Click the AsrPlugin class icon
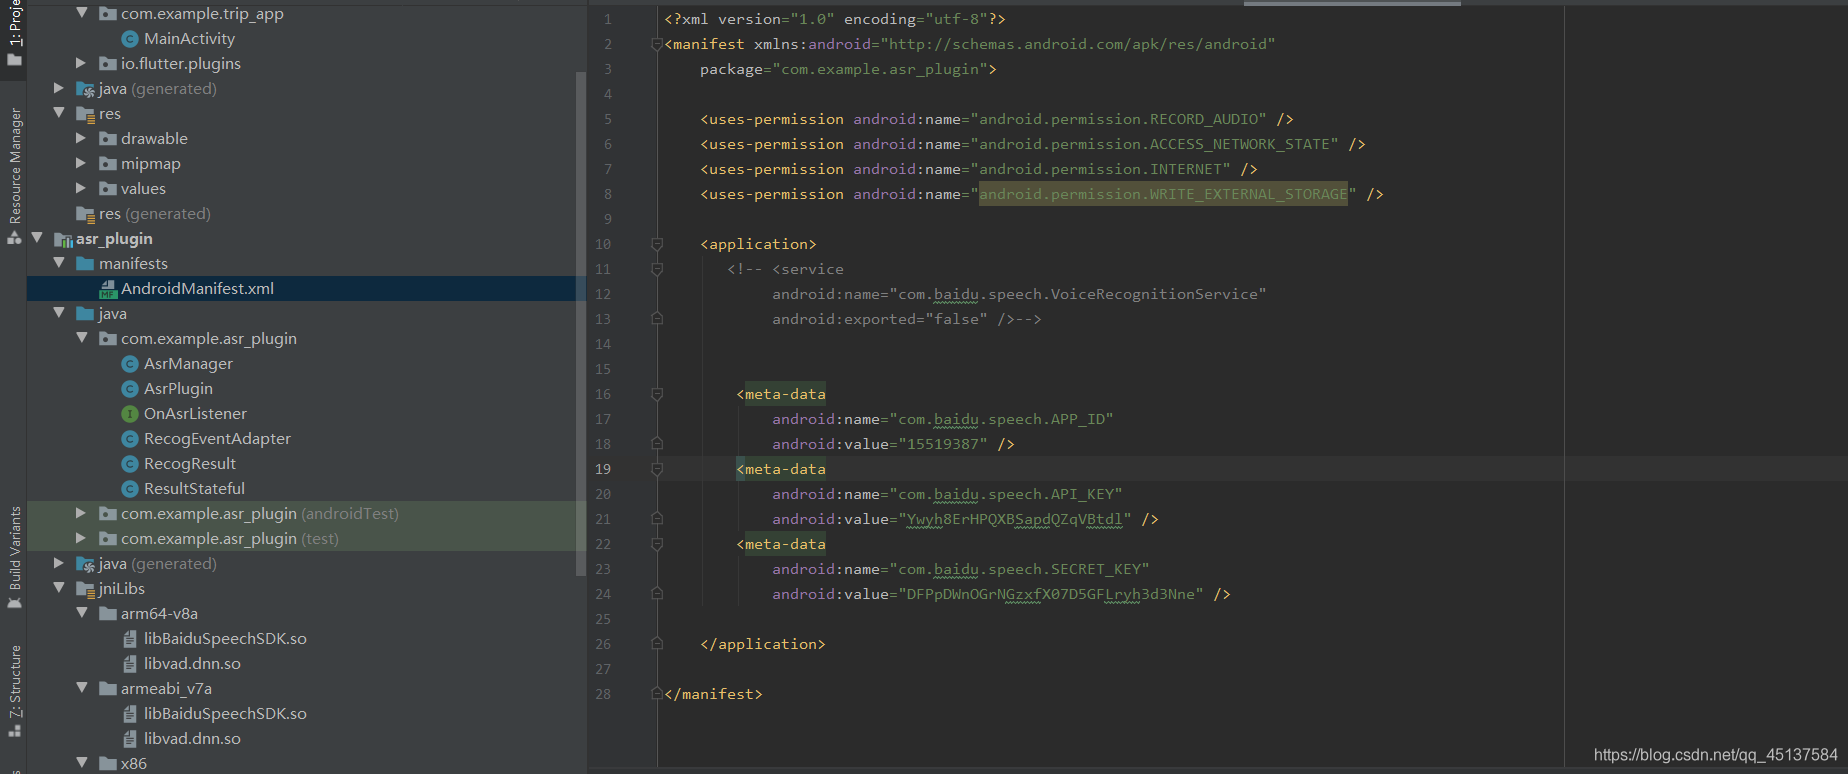This screenshot has height=774, width=1848. [129, 389]
